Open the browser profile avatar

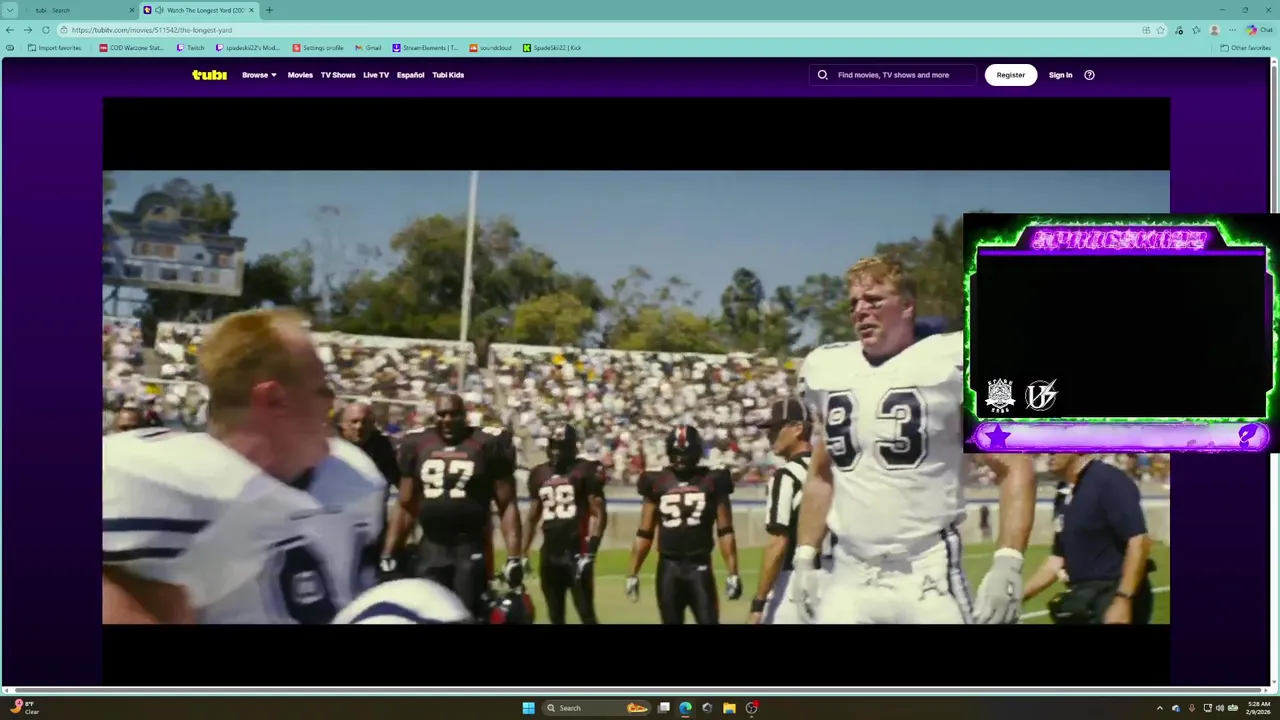click(x=1215, y=30)
